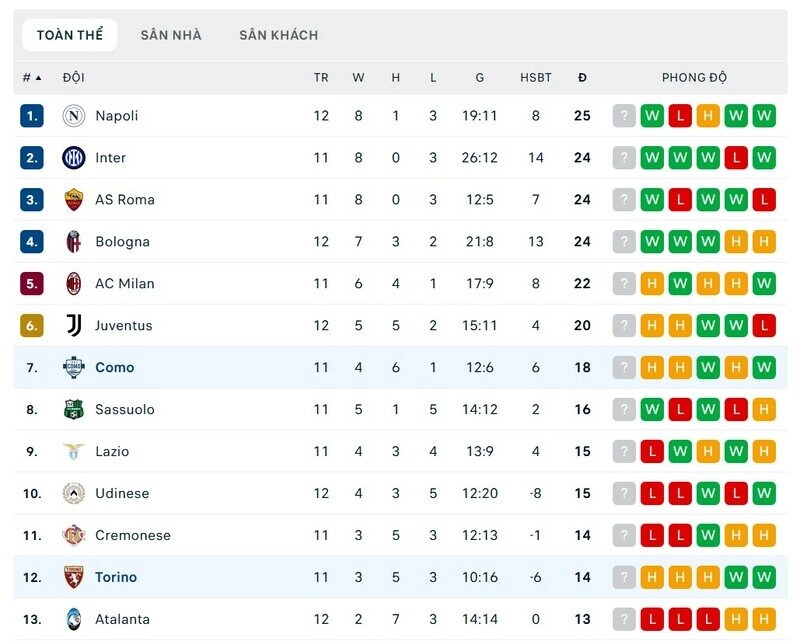Open the Torino team link
This screenshot has width=800, height=641.
(116, 578)
